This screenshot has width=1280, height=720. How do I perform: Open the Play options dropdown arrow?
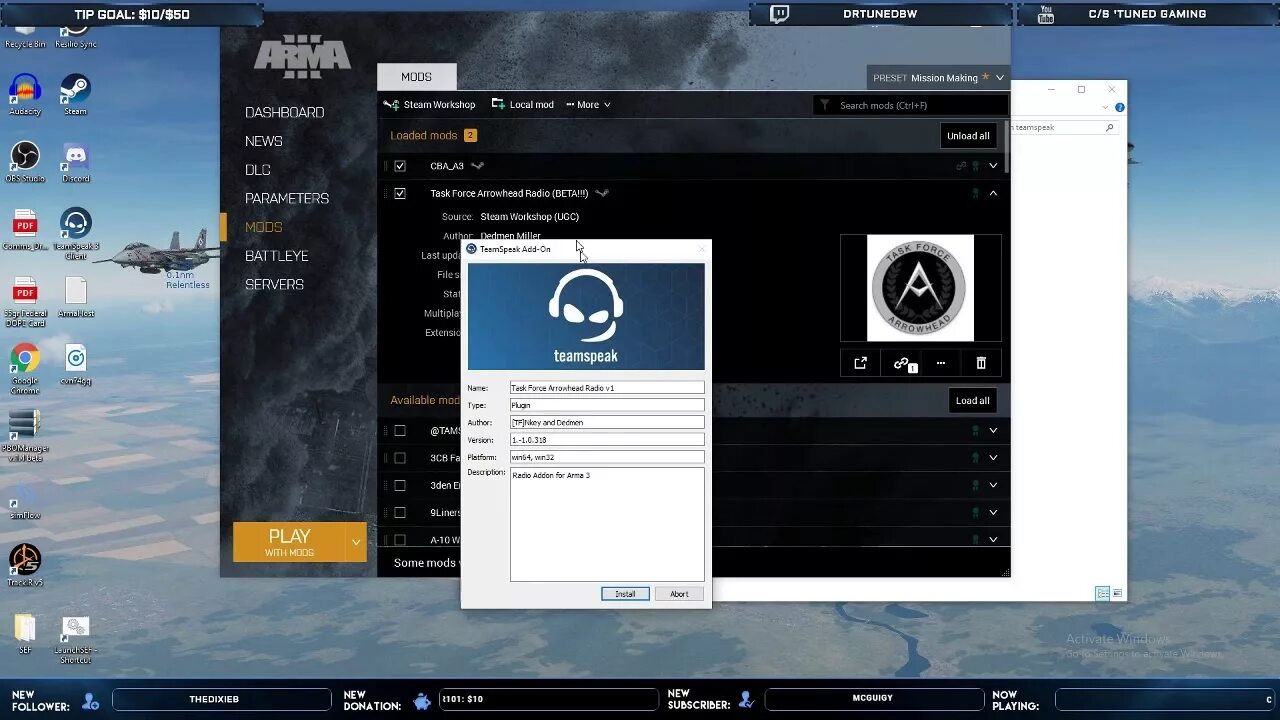356,543
